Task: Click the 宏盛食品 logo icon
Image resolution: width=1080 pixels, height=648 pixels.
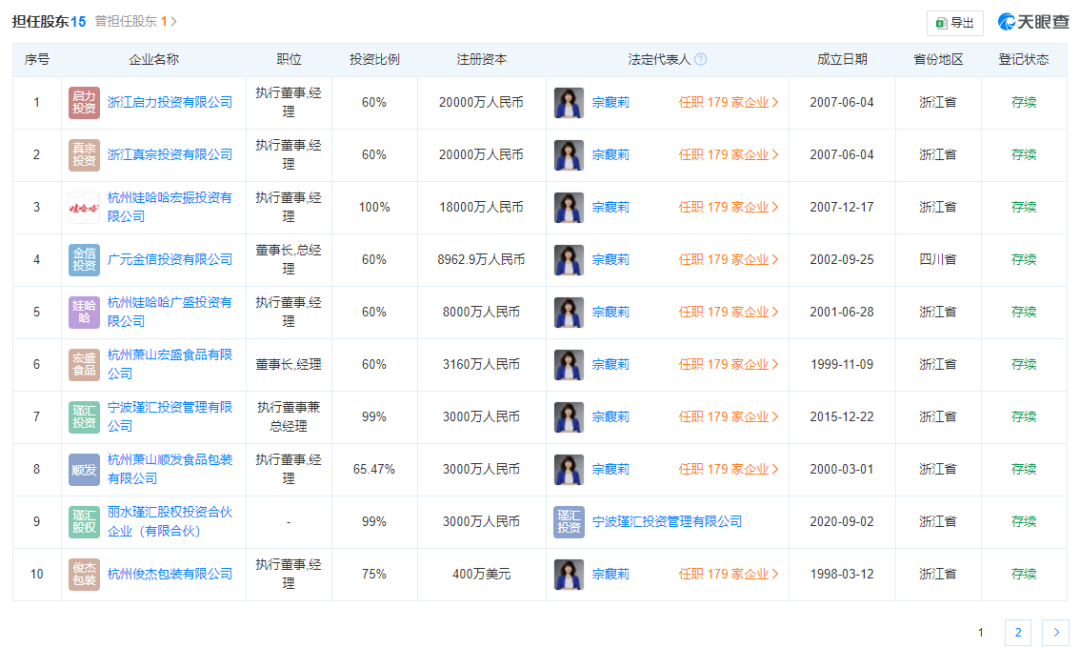Action: click(x=84, y=364)
